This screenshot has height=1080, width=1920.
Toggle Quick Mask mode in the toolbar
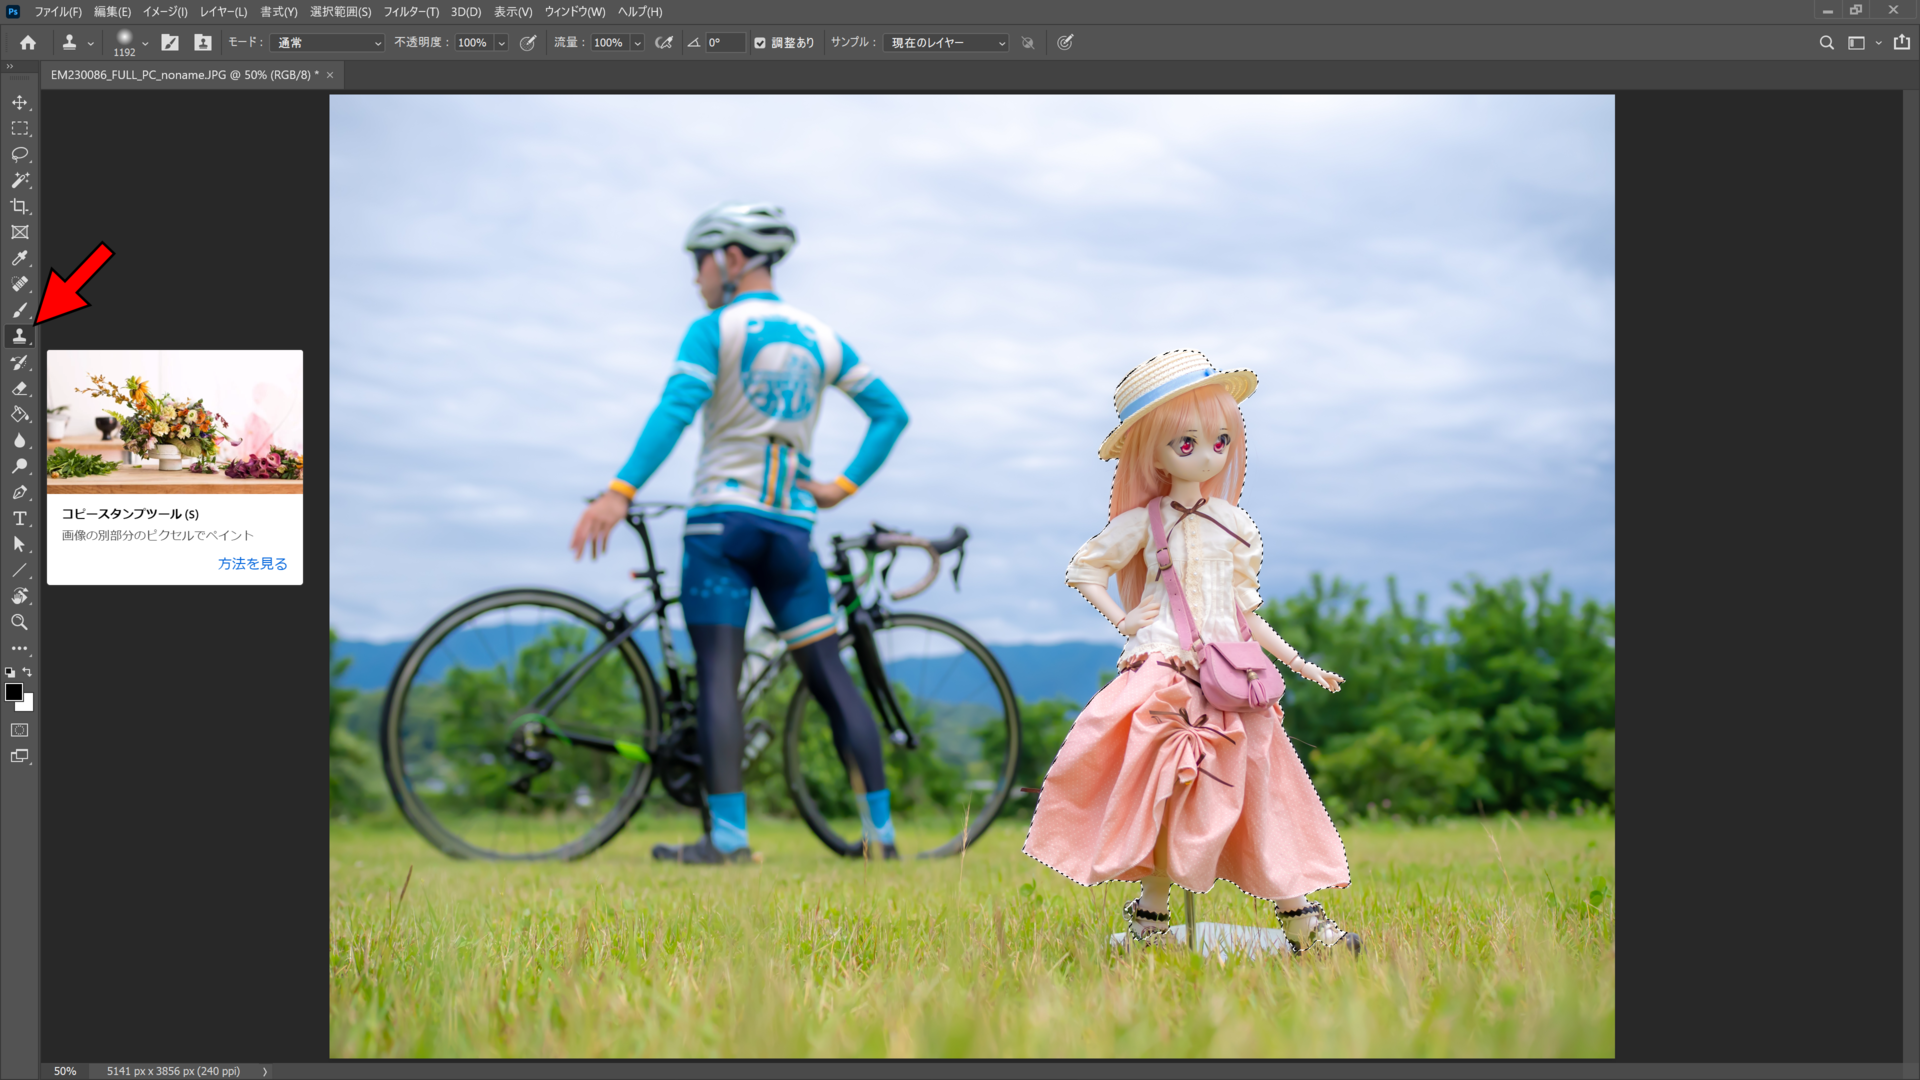[x=20, y=730]
